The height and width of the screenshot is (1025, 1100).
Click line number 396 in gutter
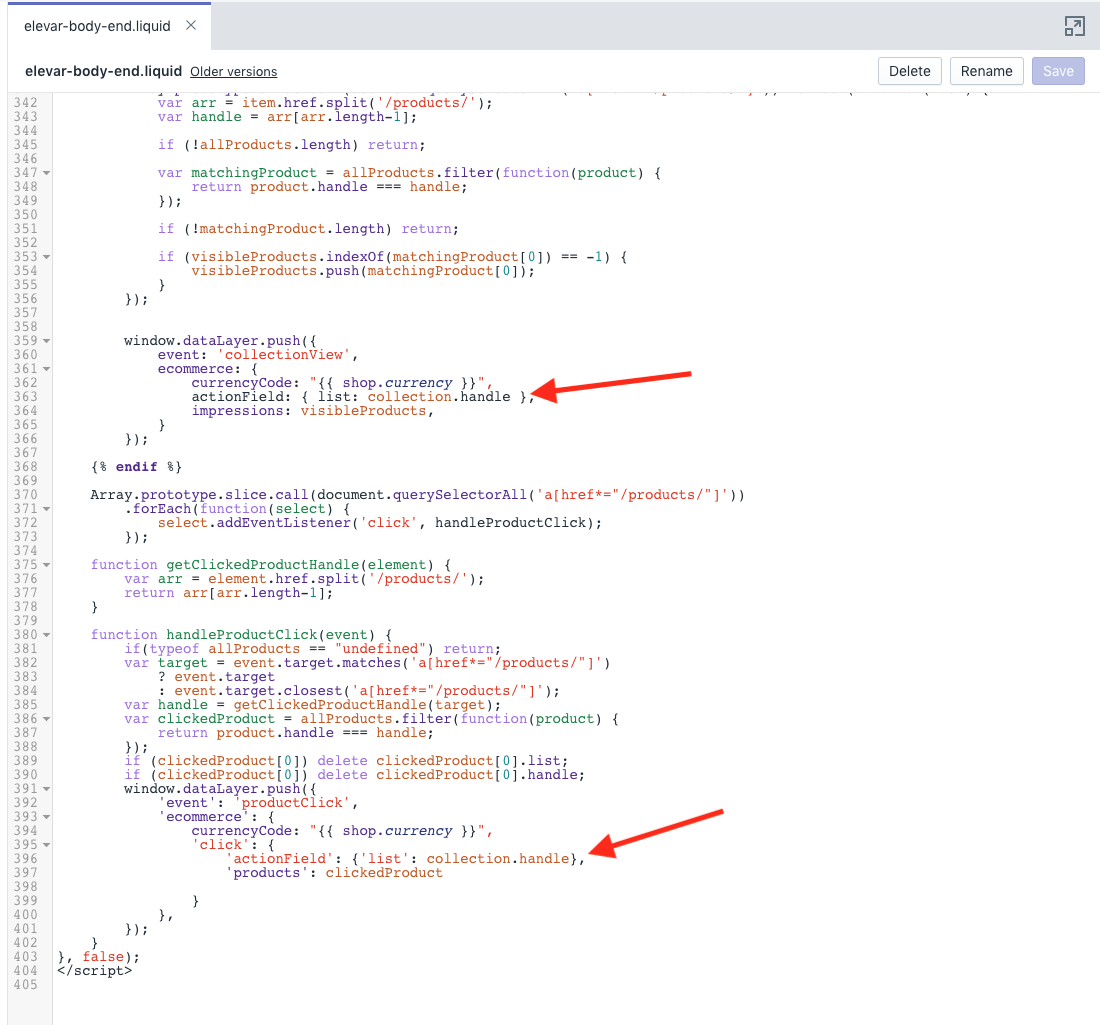25,859
